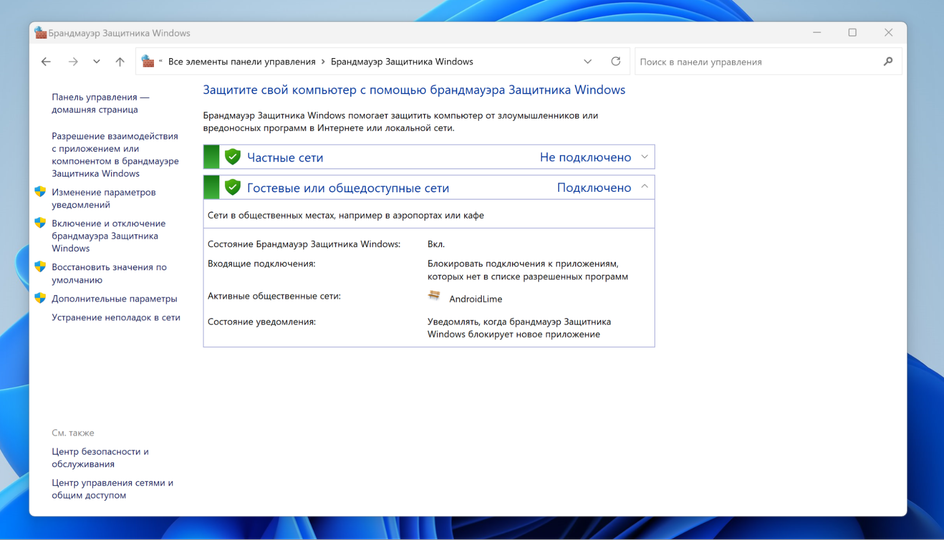Viewport: 944px width, 540px height.
Task: Open 'Включение и отключение брандмауэра' link
Action: tap(108, 235)
